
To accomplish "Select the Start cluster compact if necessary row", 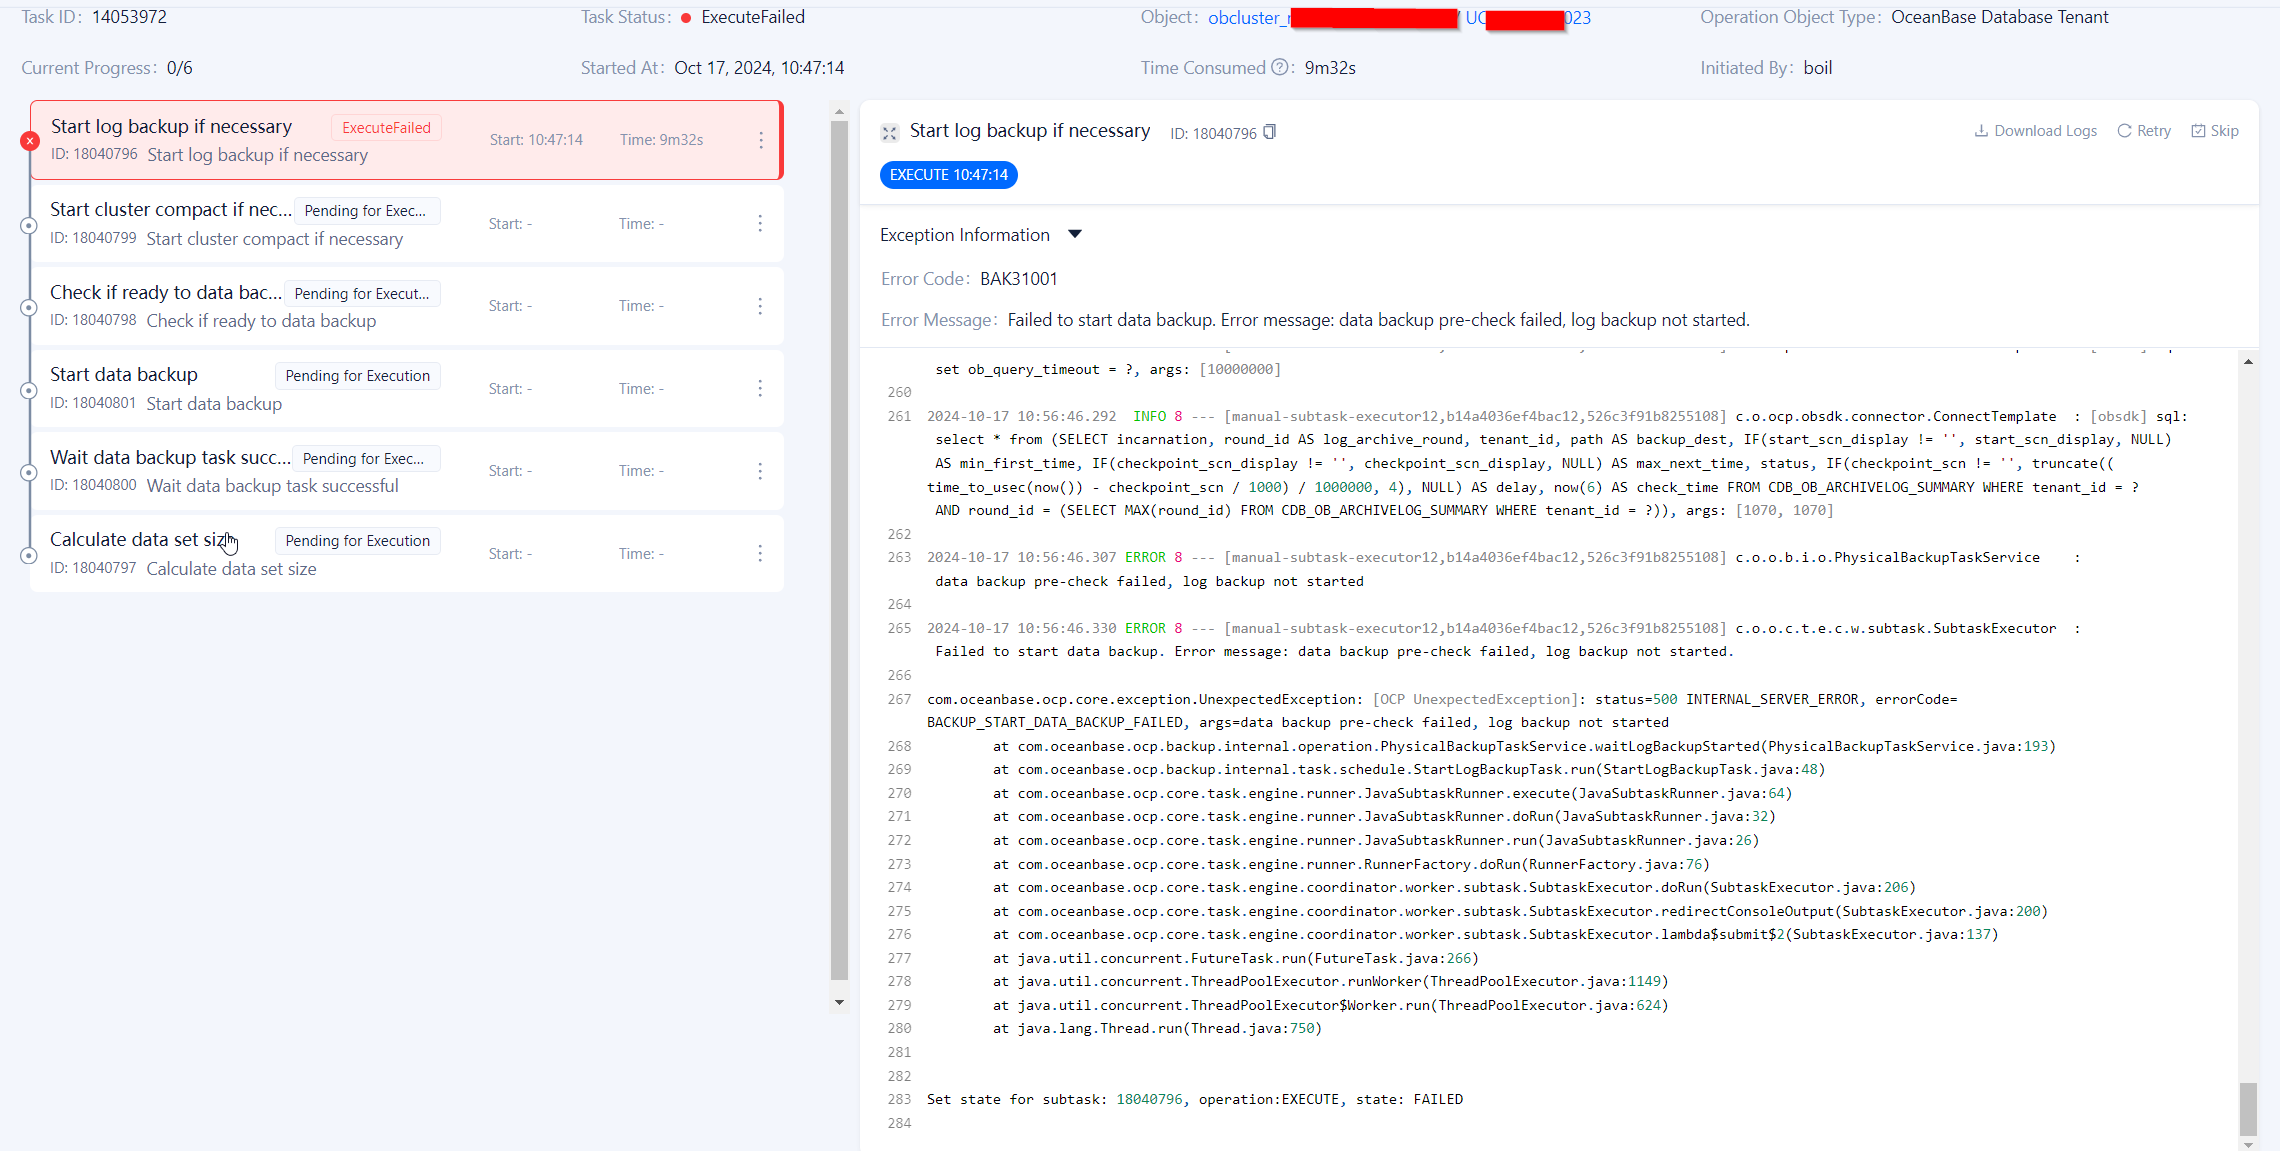I will (406, 223).
